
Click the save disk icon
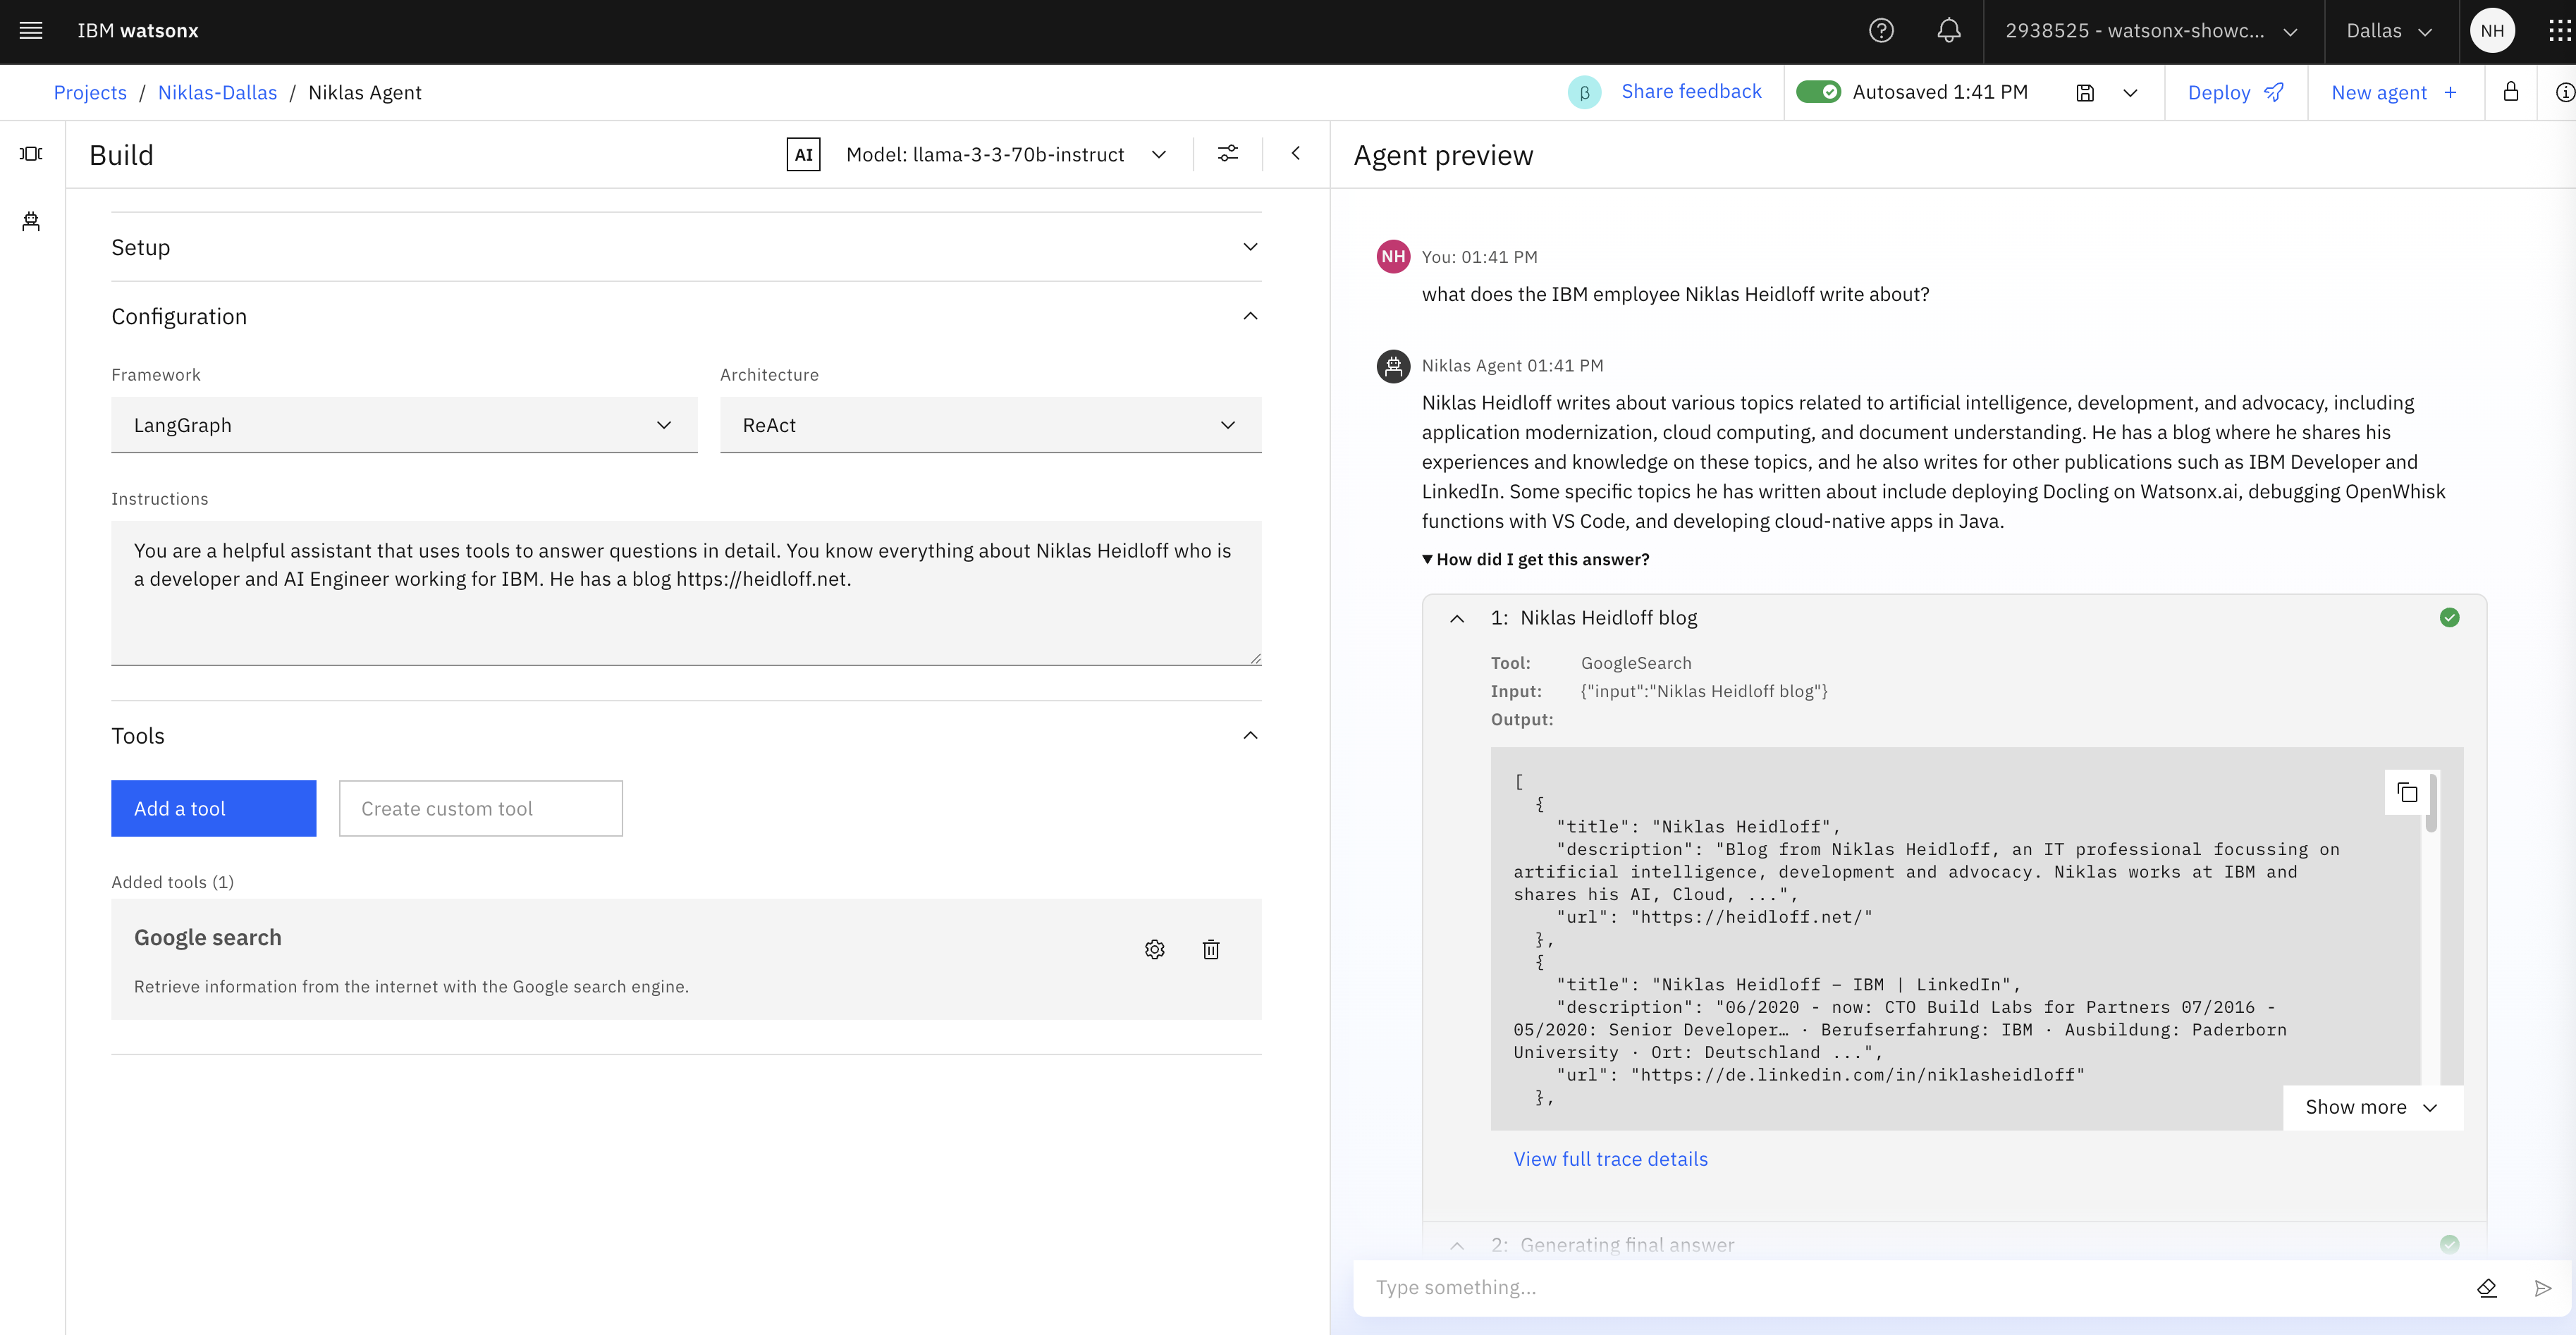[2085, 93]
